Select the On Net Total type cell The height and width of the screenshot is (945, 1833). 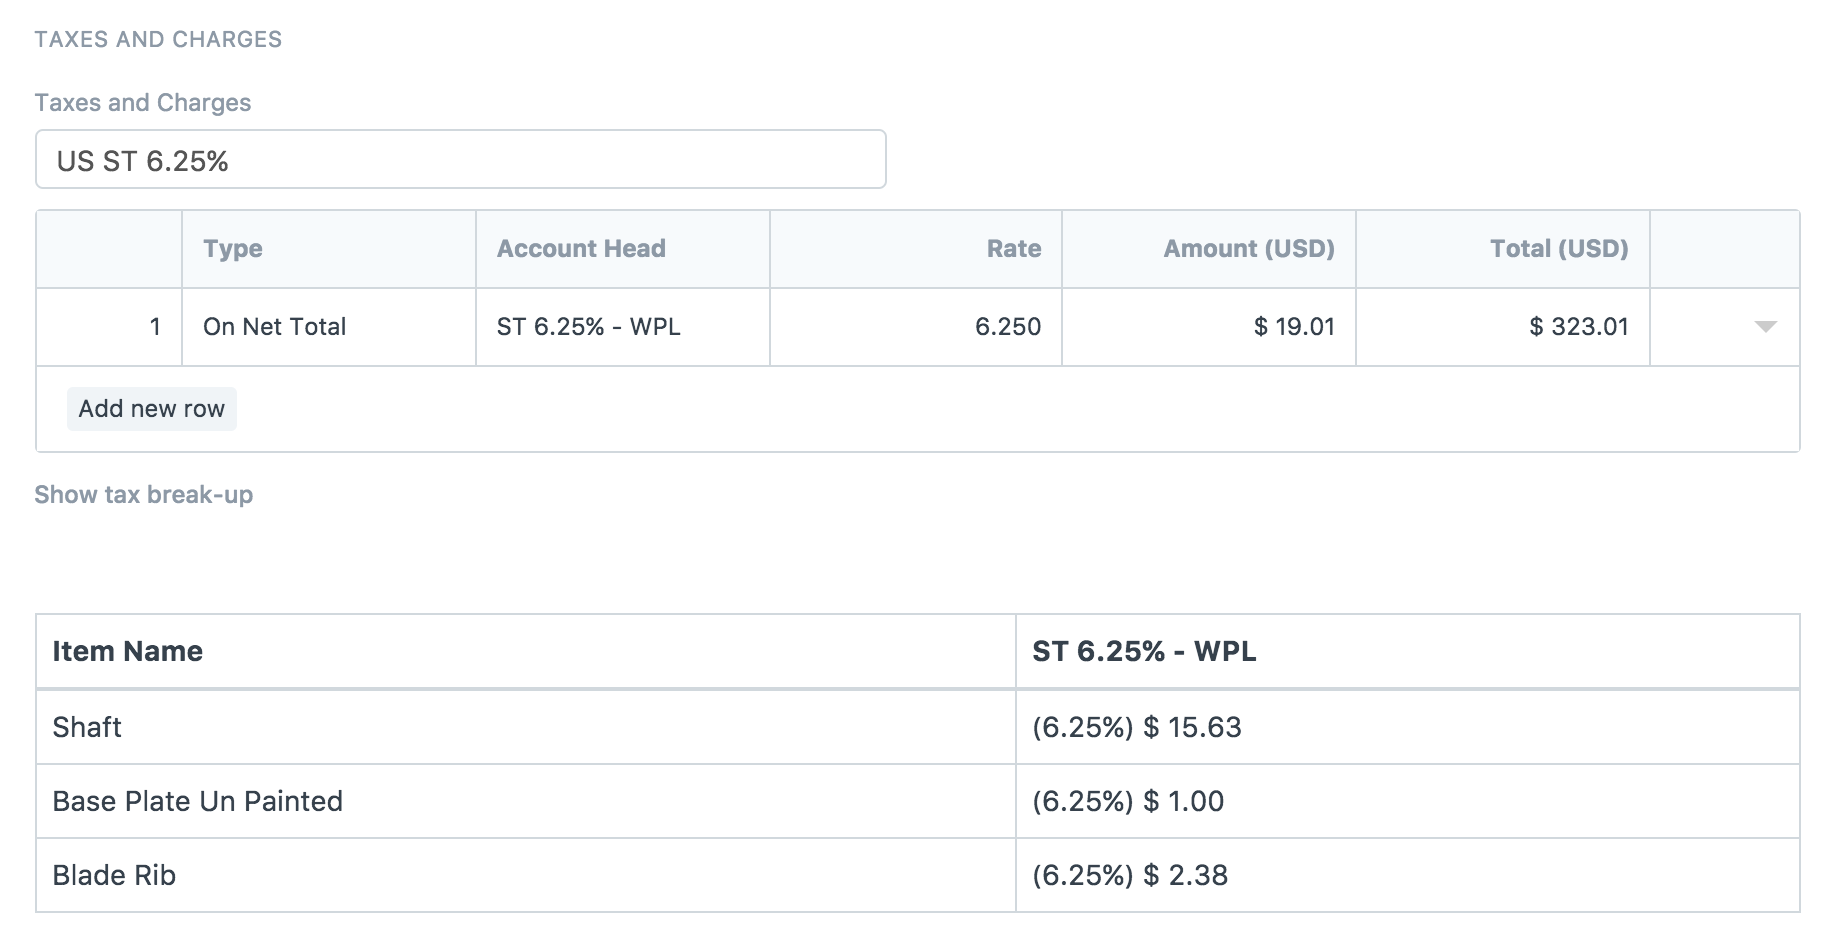click(x=328, y=327)
